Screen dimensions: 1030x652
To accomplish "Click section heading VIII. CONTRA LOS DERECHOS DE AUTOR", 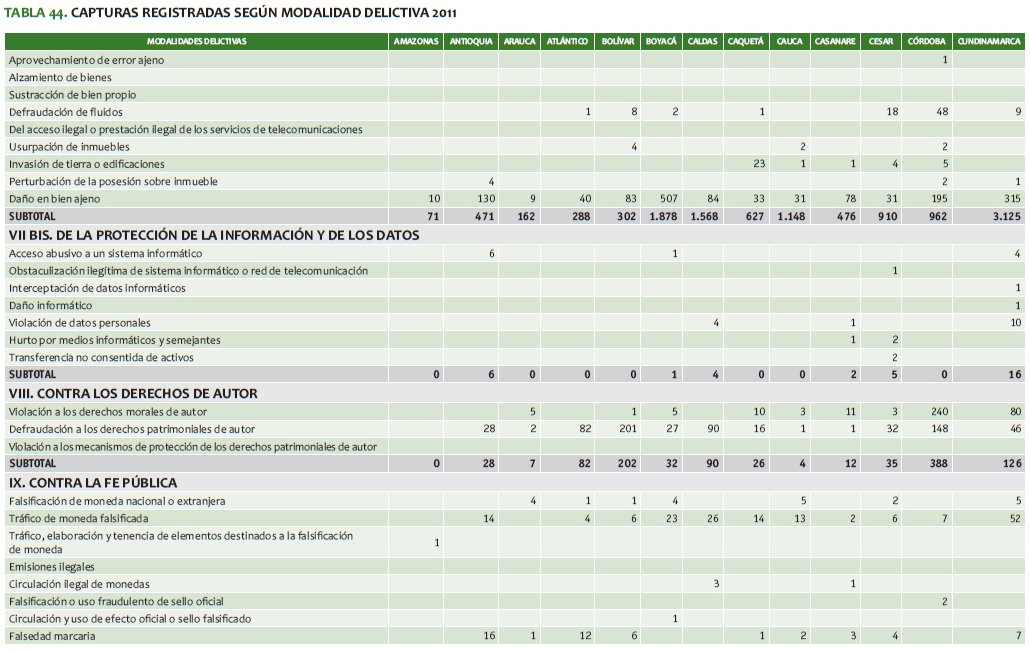I will click(x=133, y=393).
